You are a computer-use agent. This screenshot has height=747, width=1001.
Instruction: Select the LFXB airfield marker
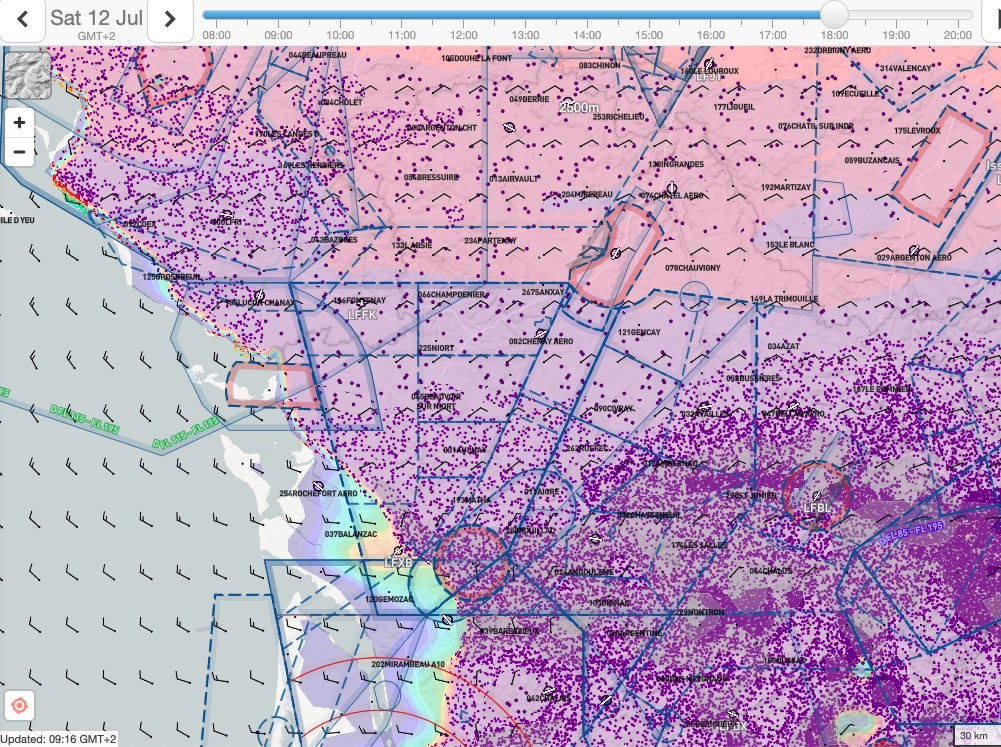pyautogui.click(x=398, y=551)
